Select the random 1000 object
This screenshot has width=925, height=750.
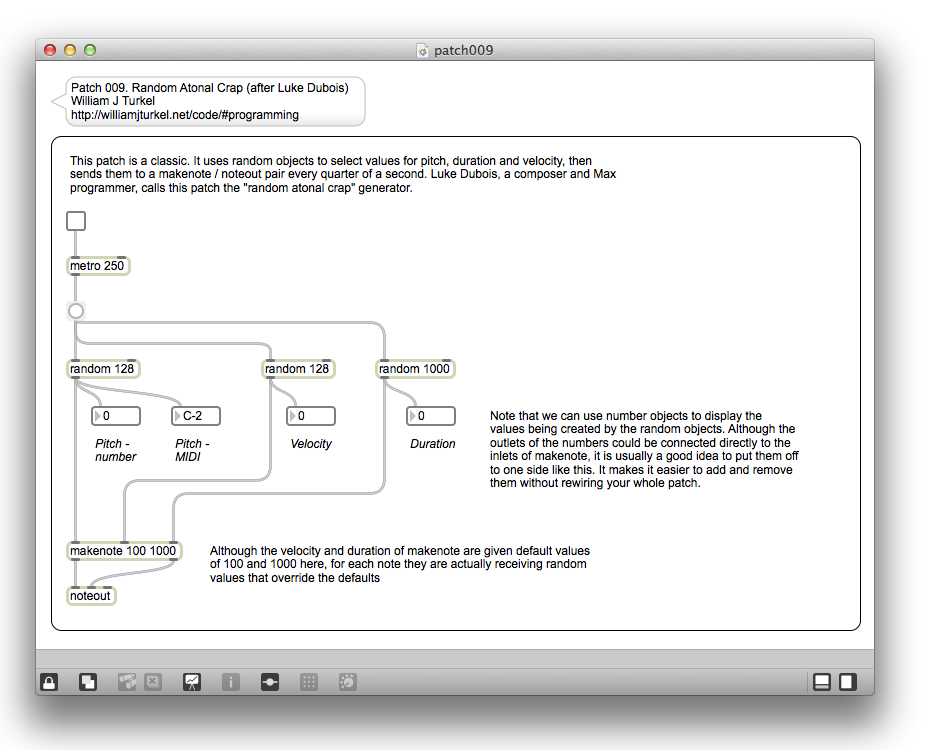tap(414, 369)
